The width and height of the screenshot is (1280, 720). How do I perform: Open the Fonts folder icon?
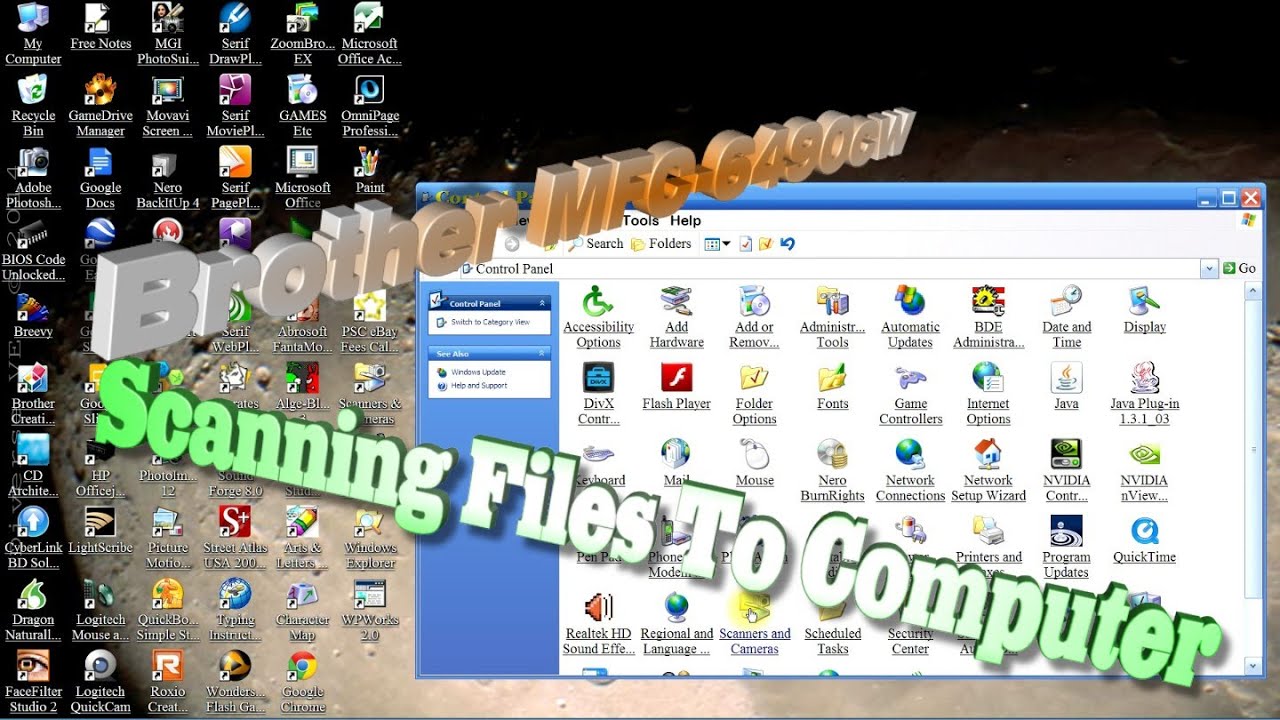point(832,386)
